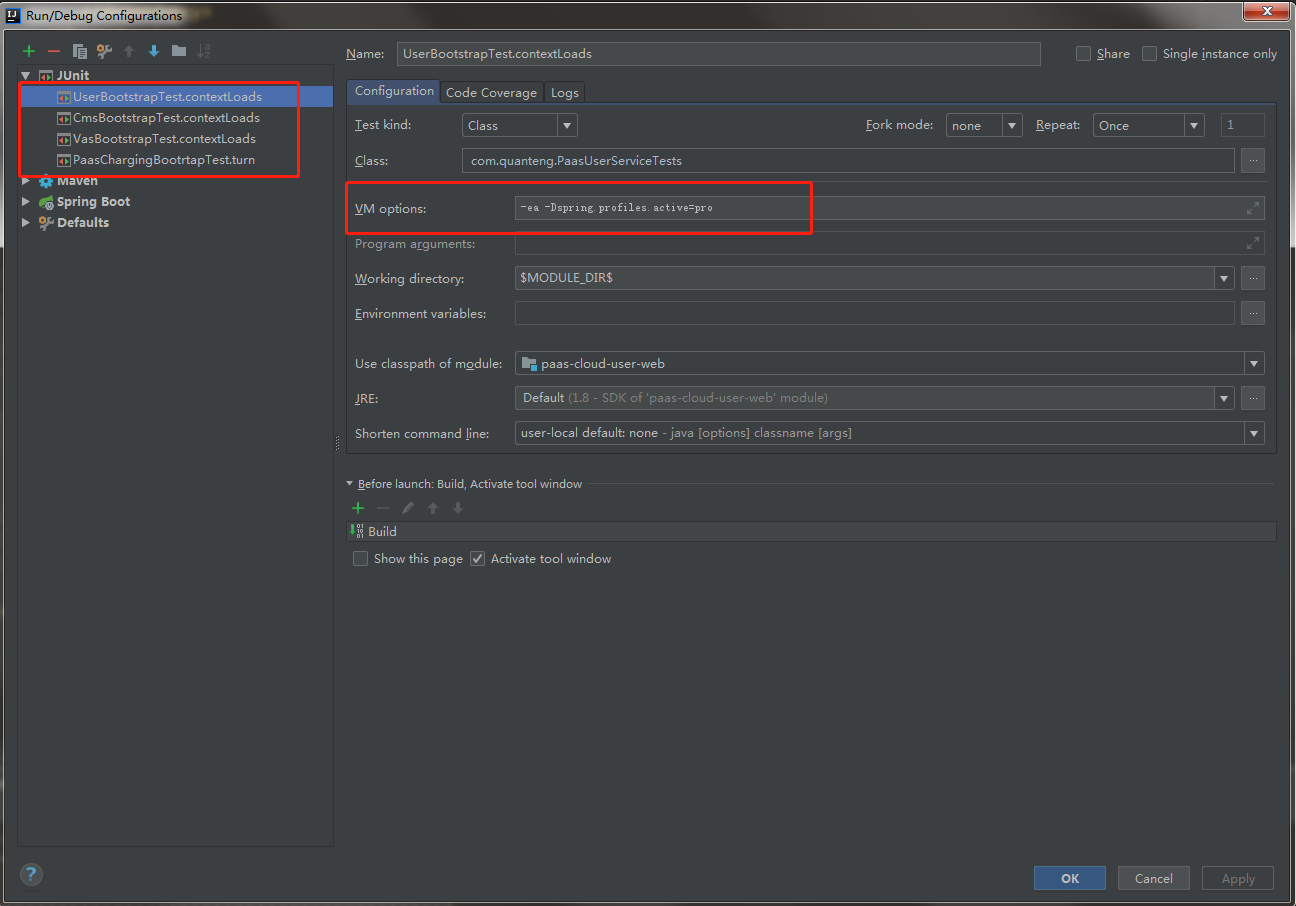Select the Build task in Before launch list

click(x=811, y=532)
